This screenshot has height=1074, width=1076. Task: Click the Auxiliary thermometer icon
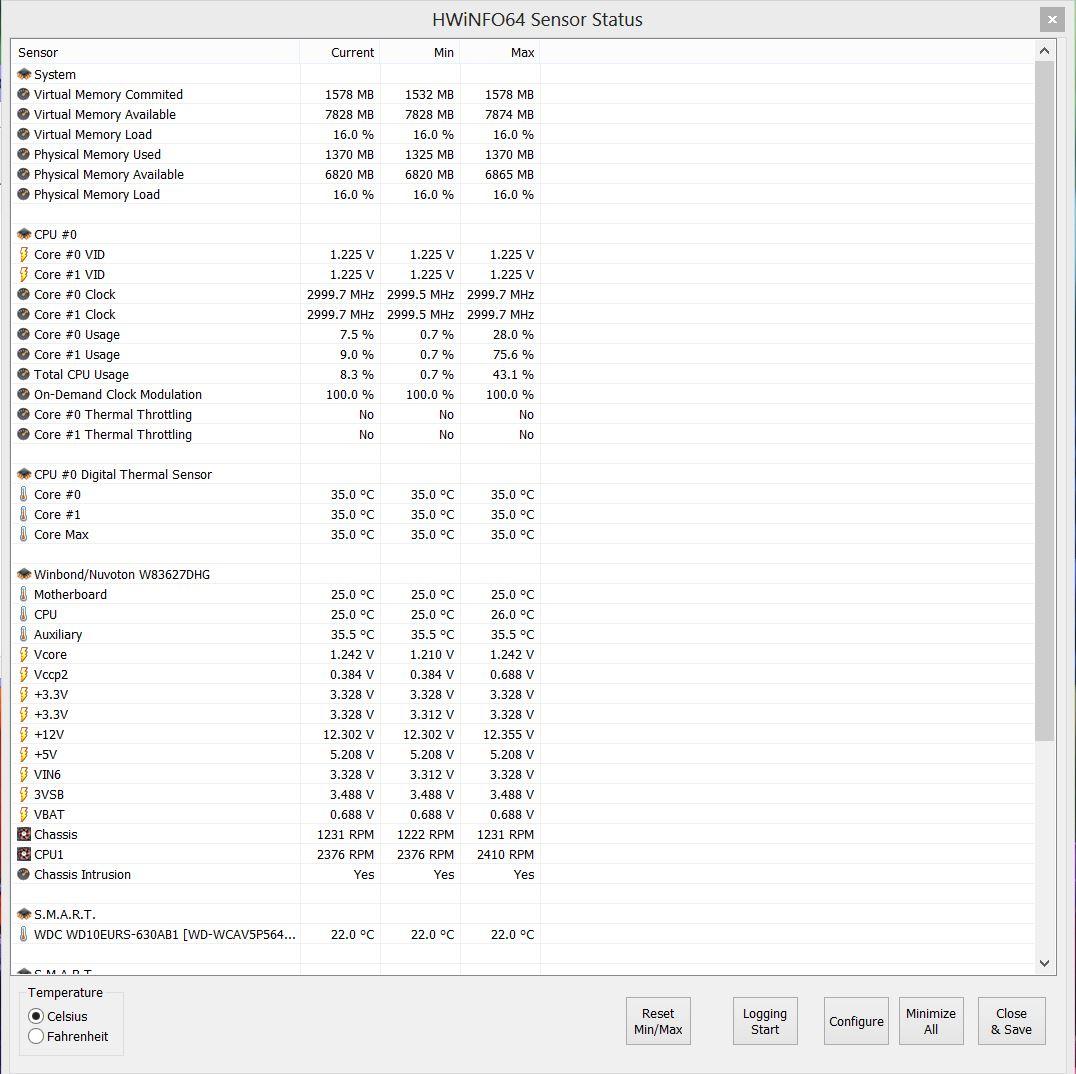23,634
